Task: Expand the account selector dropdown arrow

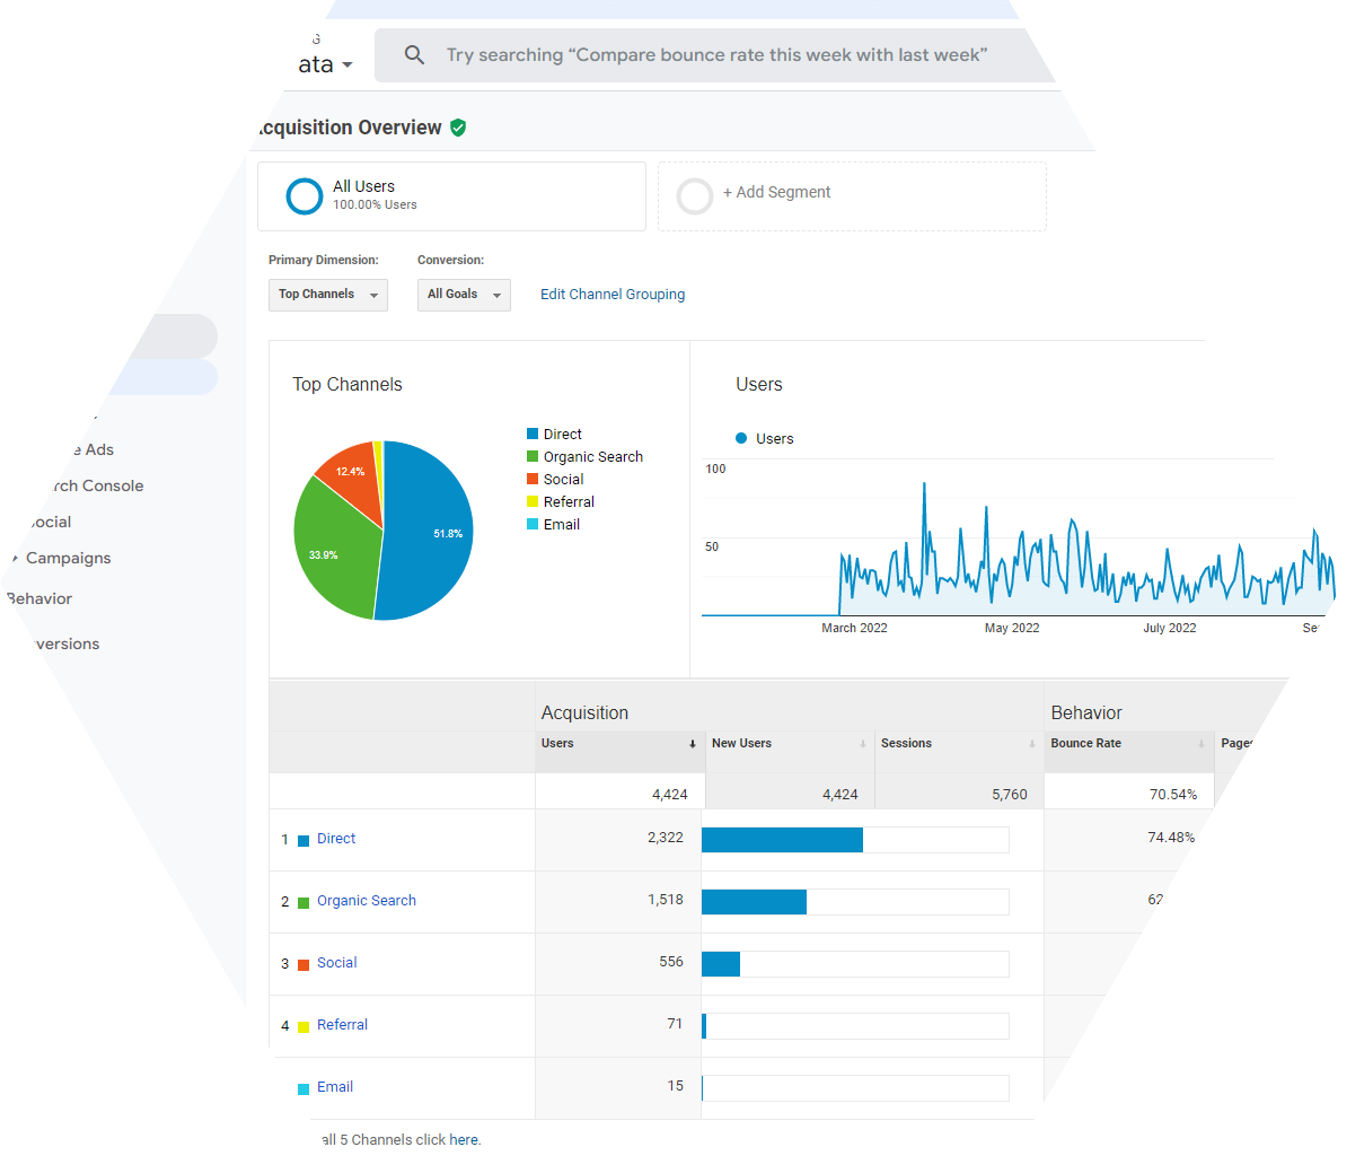Action: (347, 65)
